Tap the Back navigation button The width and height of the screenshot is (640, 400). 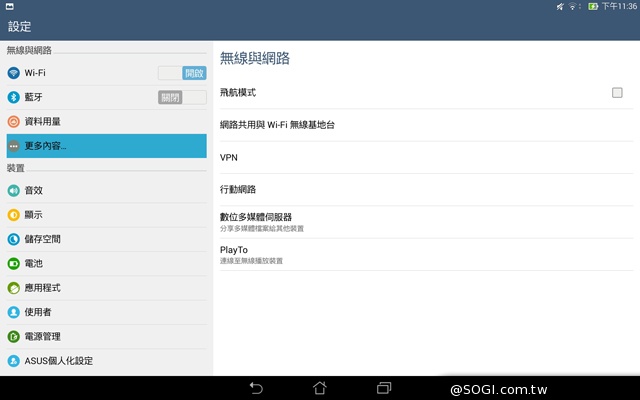click(256, 388)
